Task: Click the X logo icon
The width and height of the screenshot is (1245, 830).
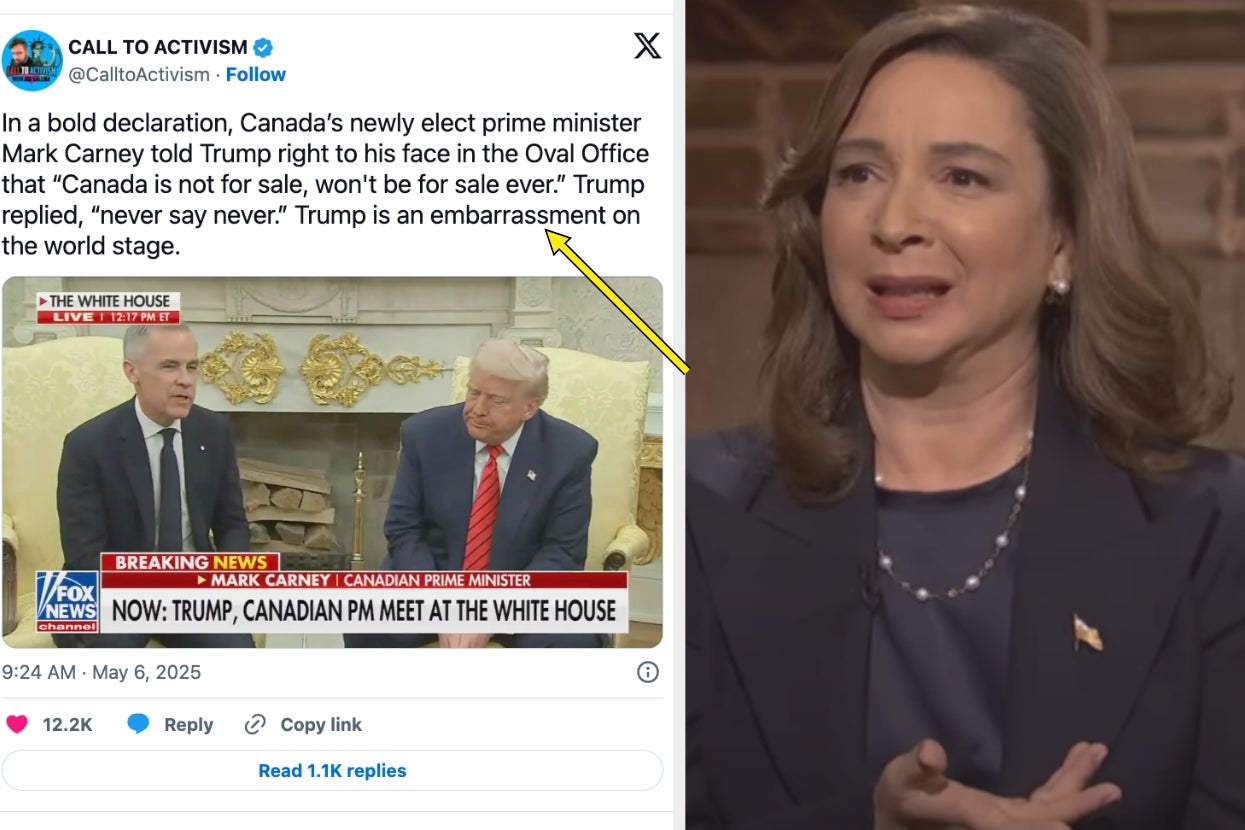Action: point(647,46)
